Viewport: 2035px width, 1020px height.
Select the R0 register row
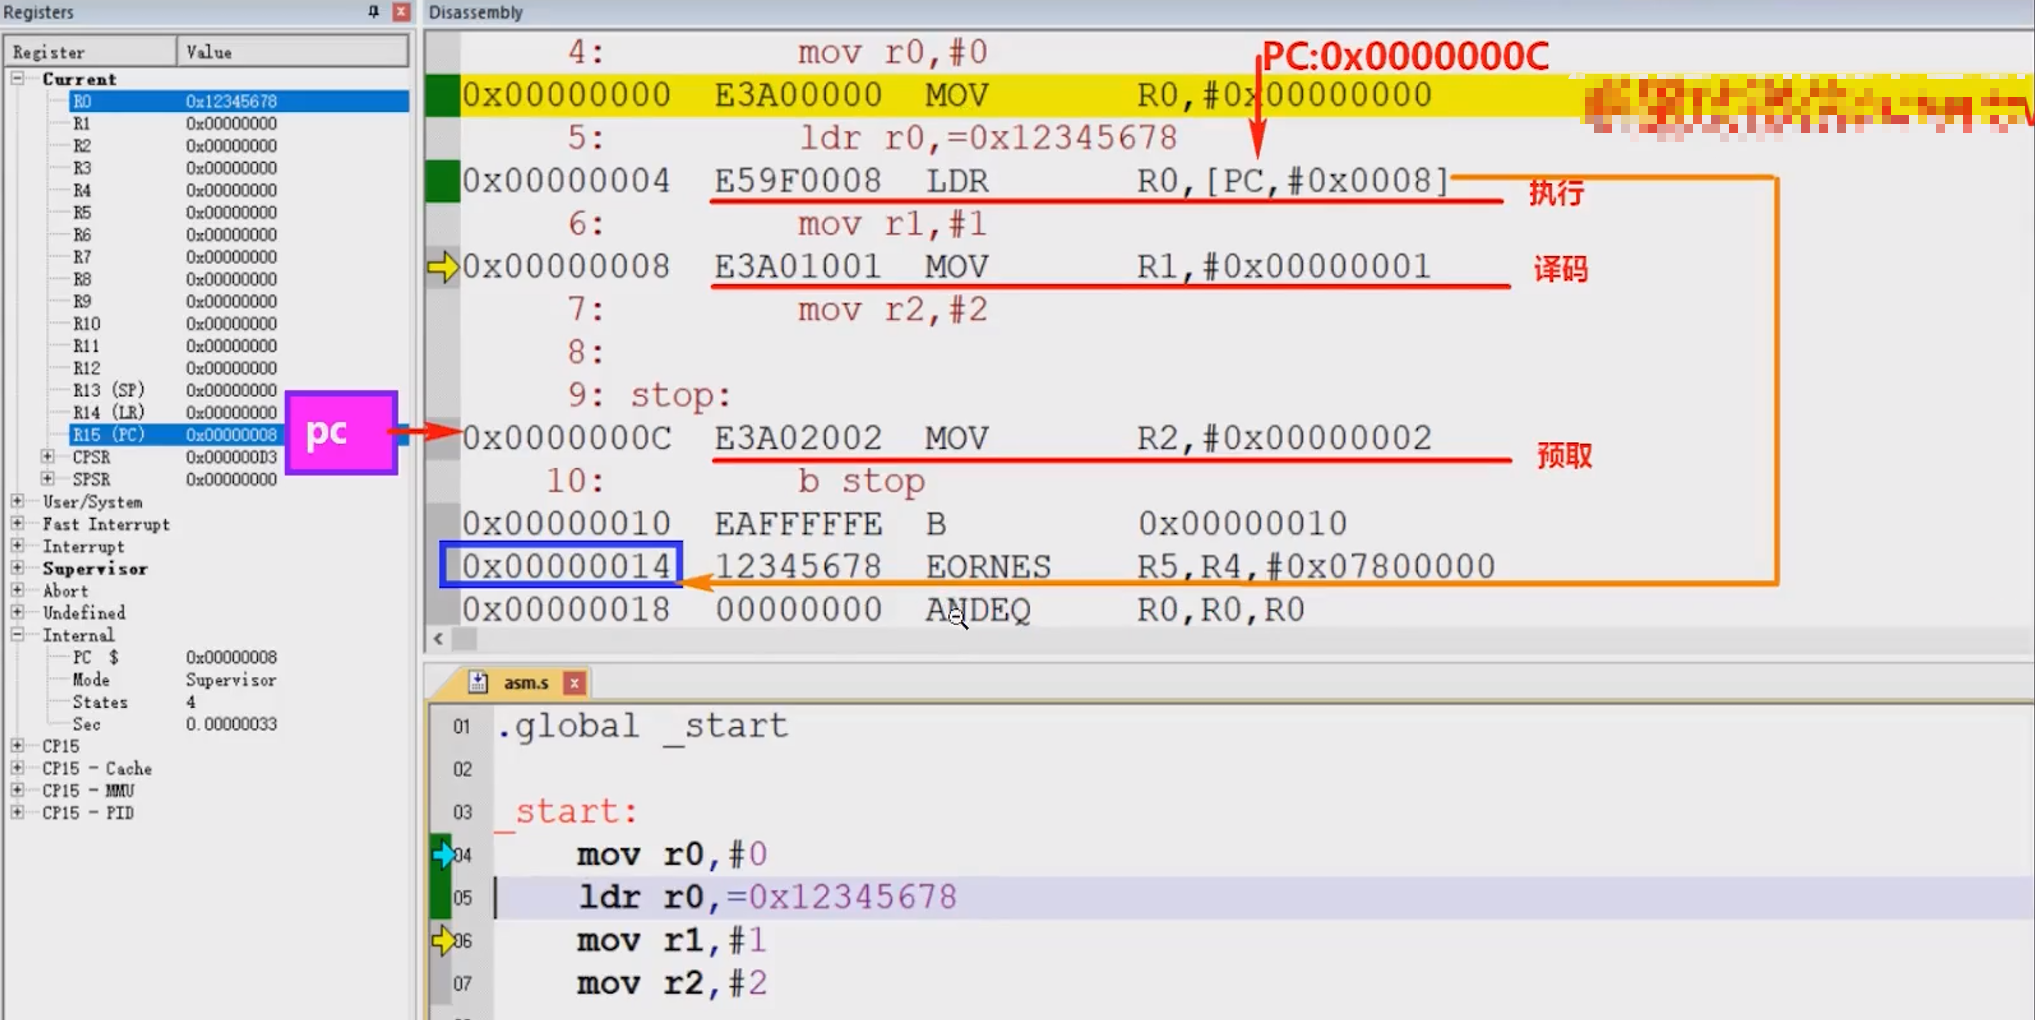239,101
